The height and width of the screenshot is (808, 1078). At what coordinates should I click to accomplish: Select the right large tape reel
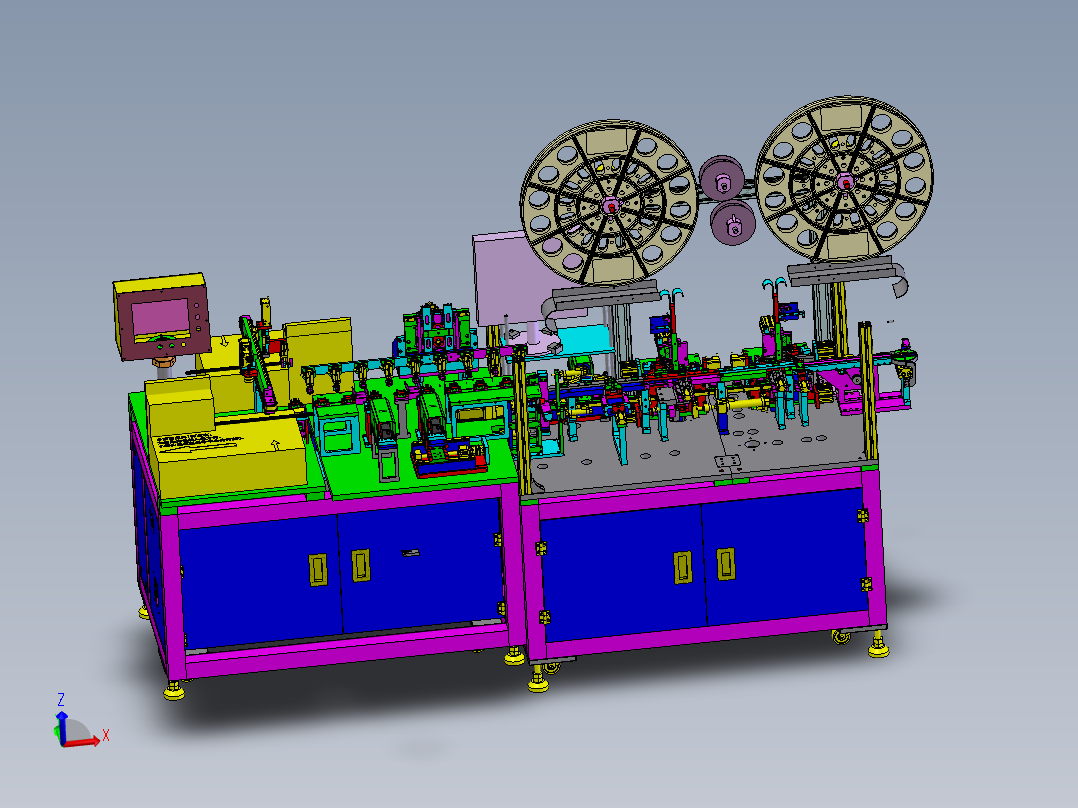click(x=844, y=179)
